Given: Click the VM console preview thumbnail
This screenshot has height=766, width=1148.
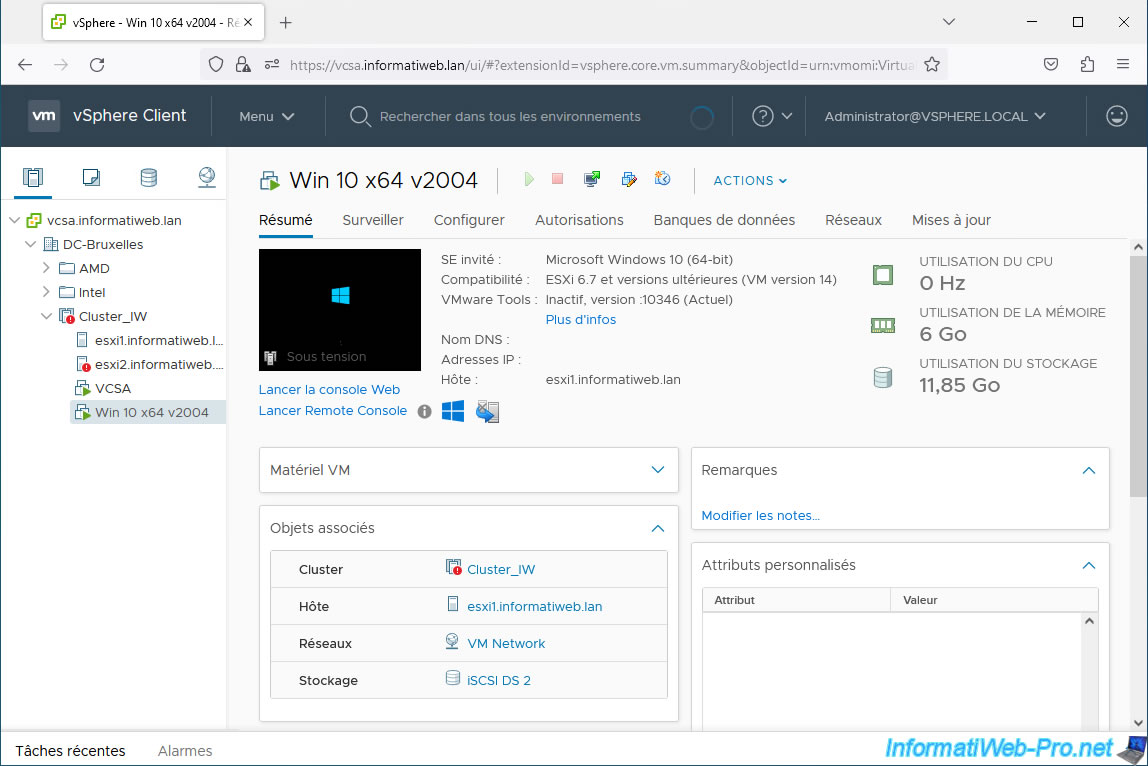Looking at the screenshot, I should click(x=339, y=309).
